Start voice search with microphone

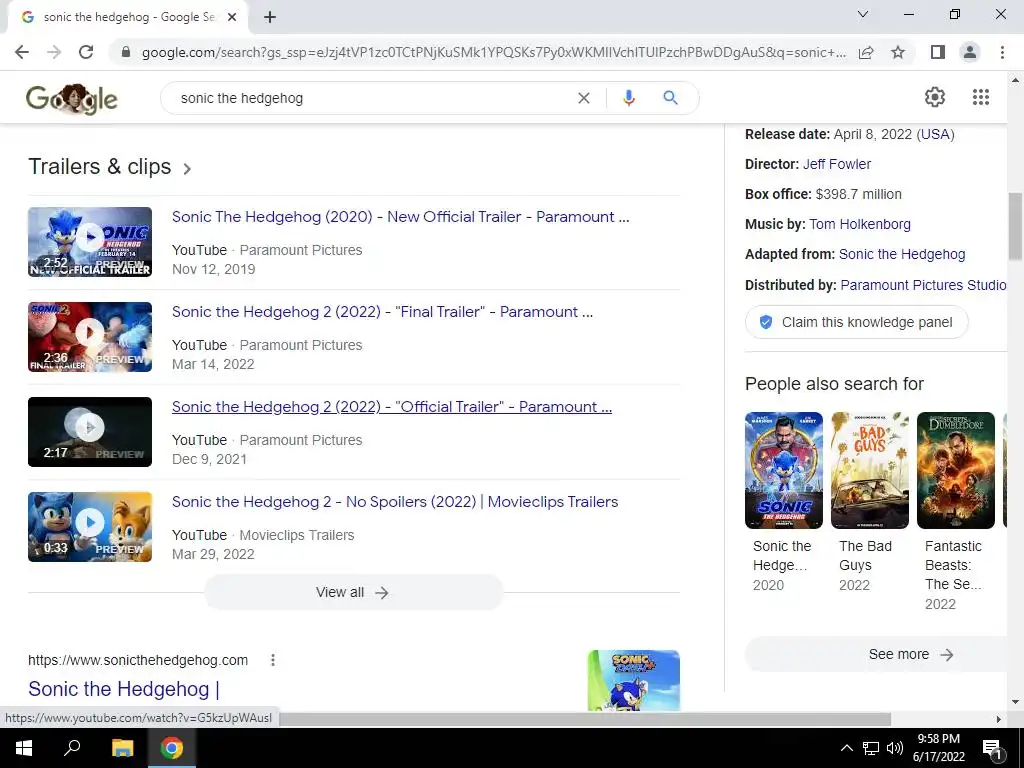pos(629,98)
